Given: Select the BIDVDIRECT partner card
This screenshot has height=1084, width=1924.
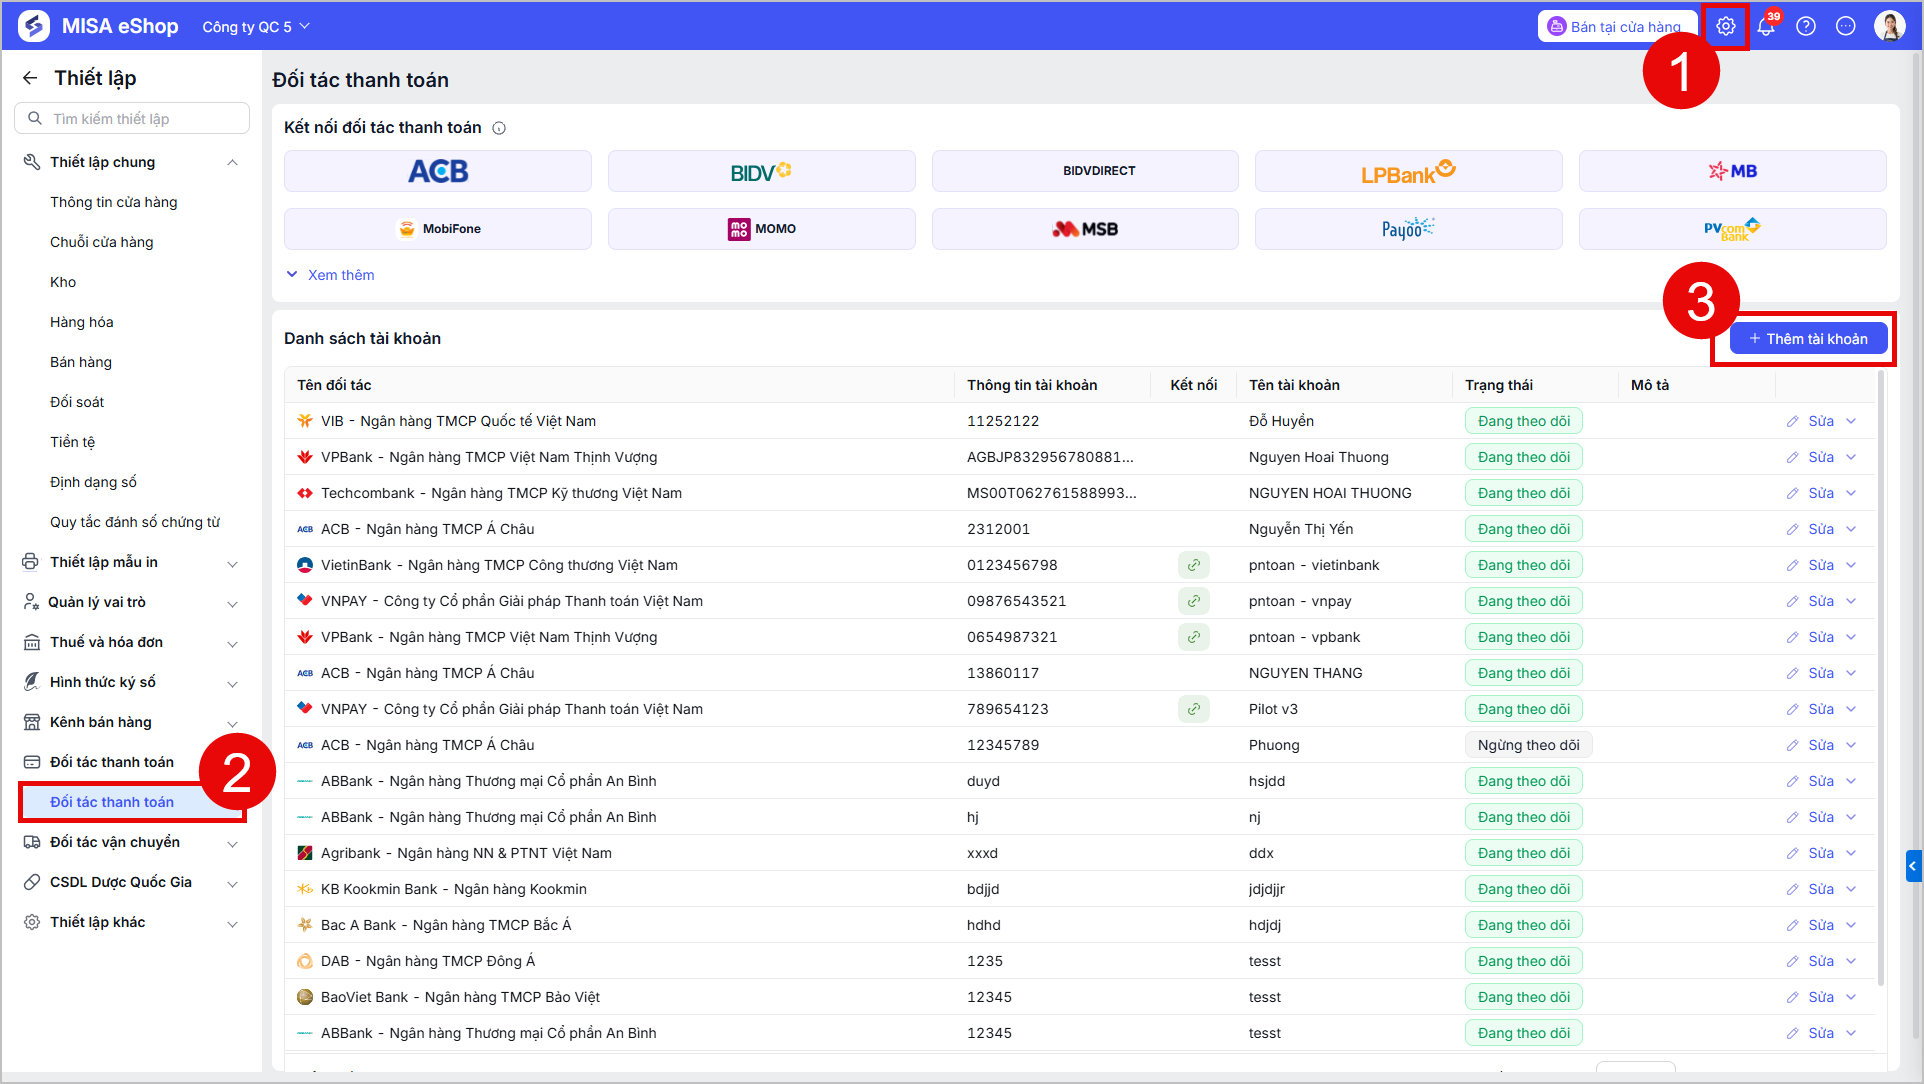Looking at the screenshot, I should (1085, 171).
